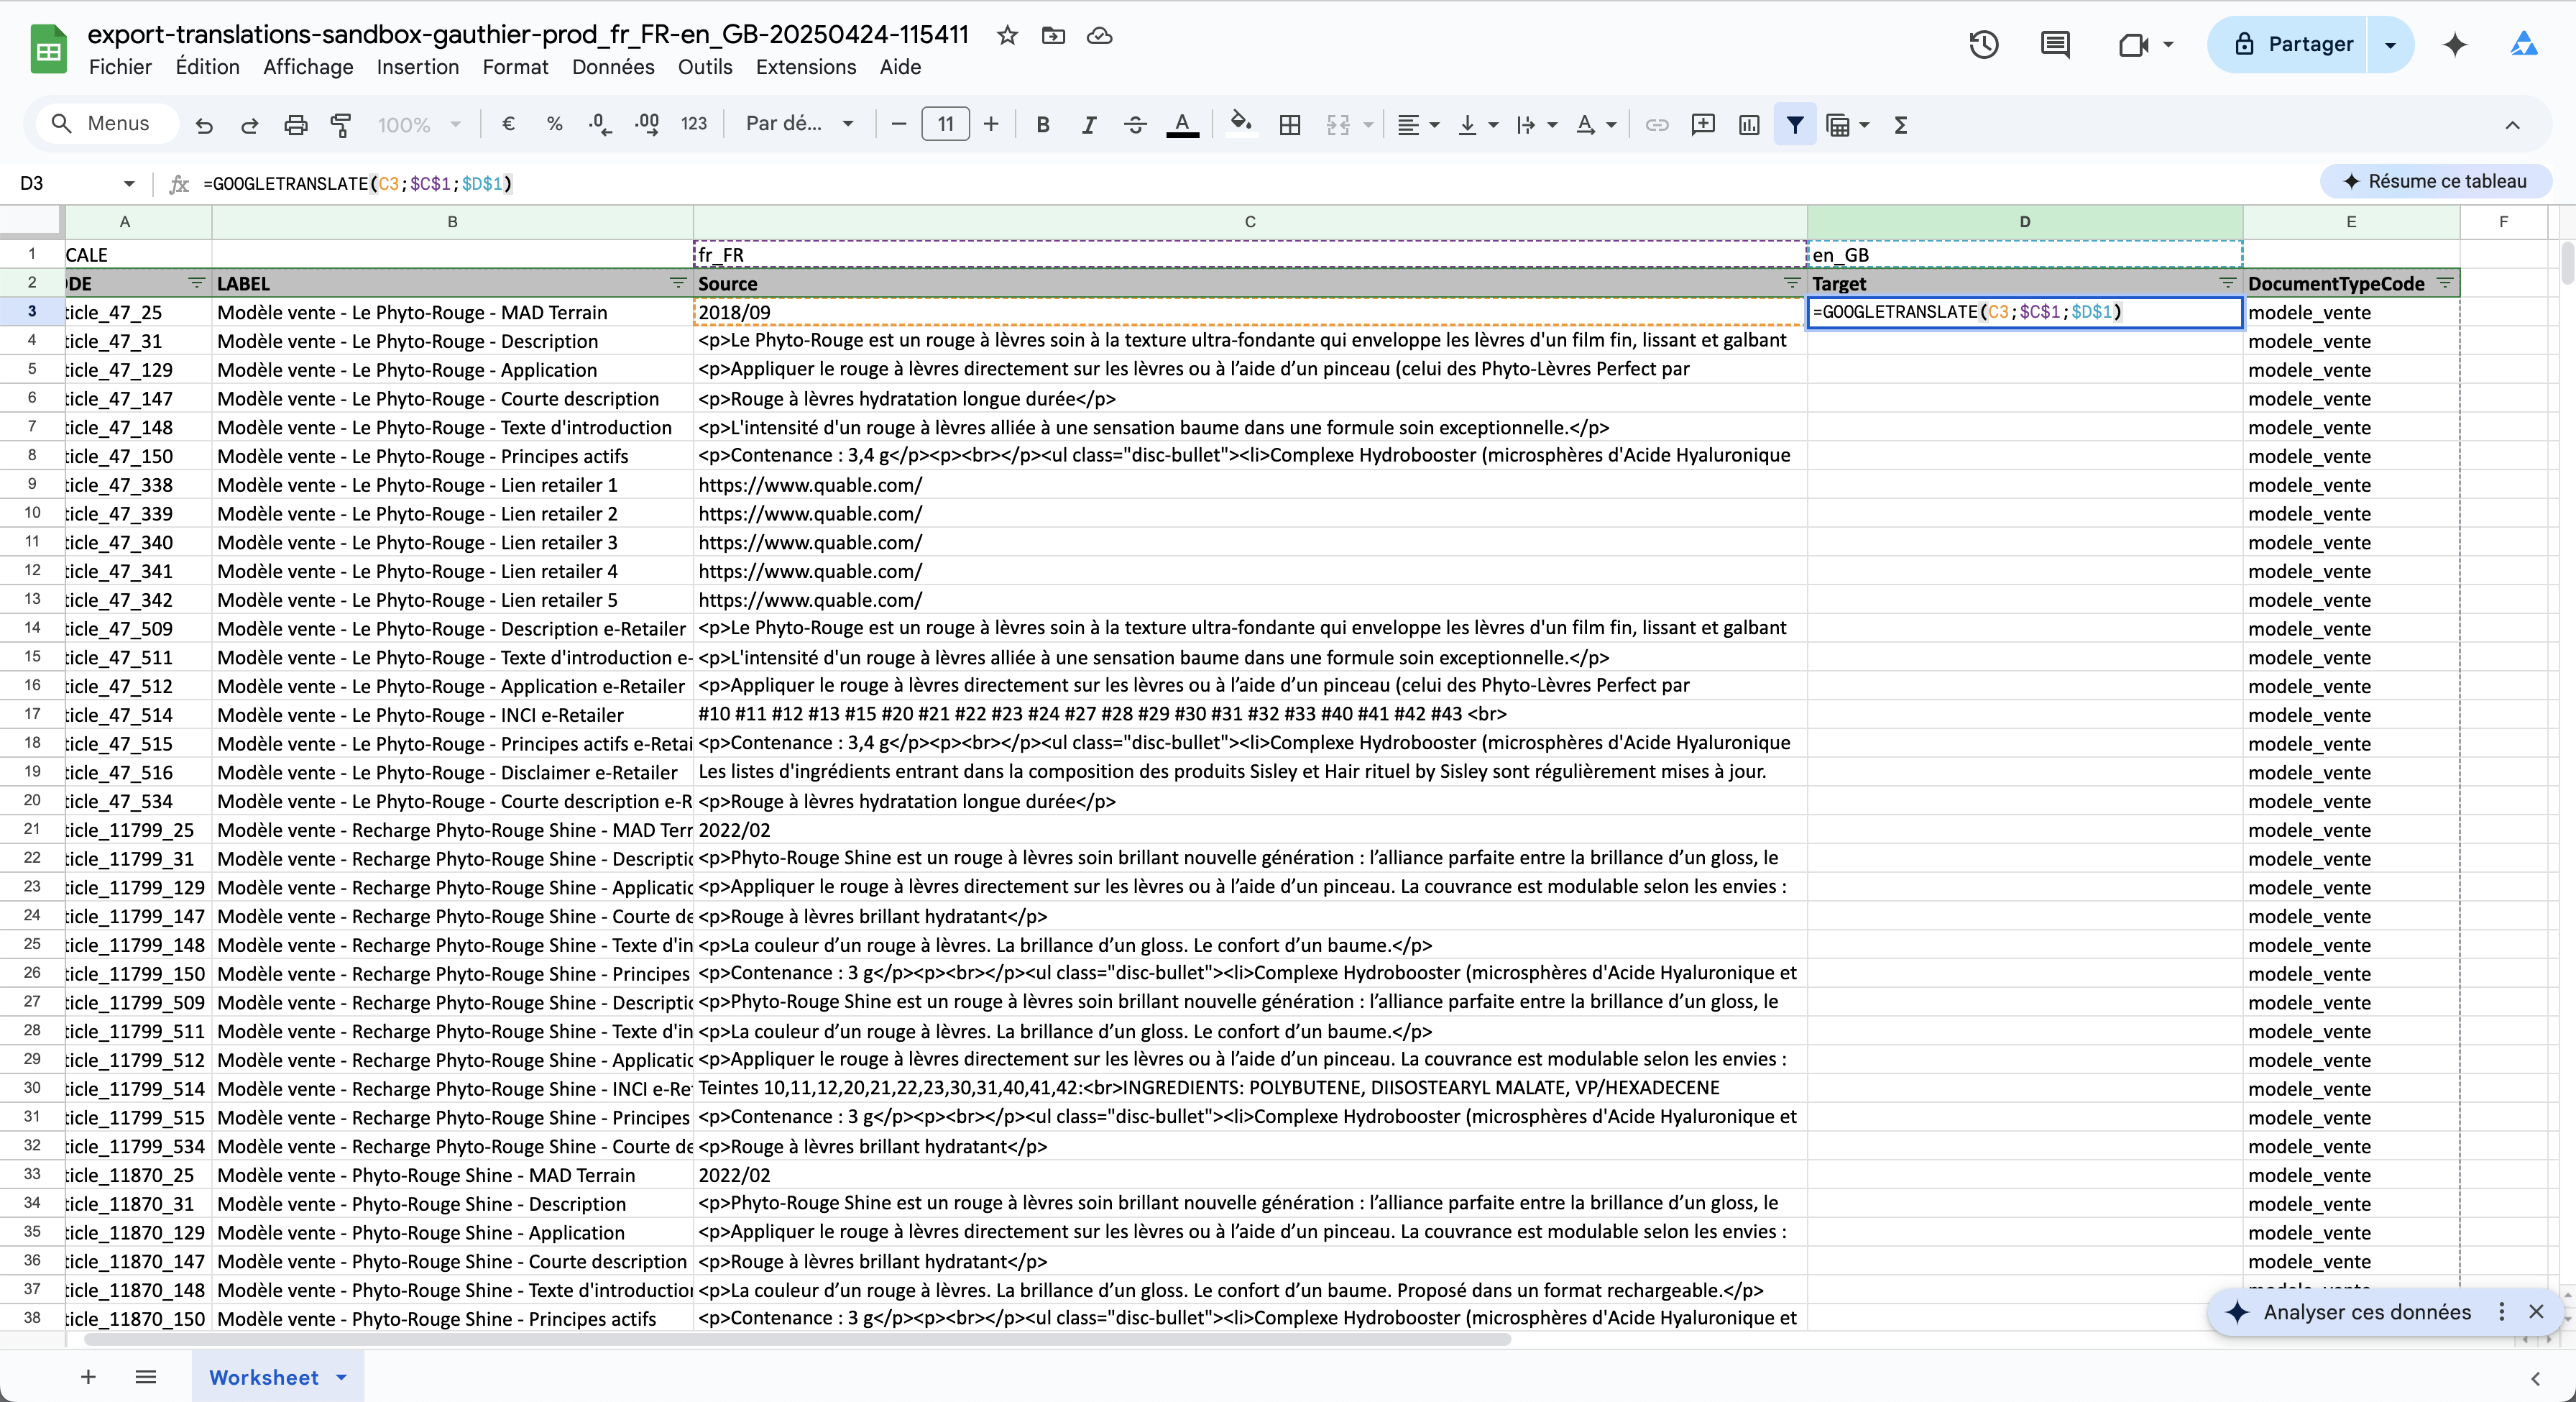Screen dimensions: 2576x1402
Task: Star this spreadsheet document
Action: pyautogui.click(x=1007, y=36)
